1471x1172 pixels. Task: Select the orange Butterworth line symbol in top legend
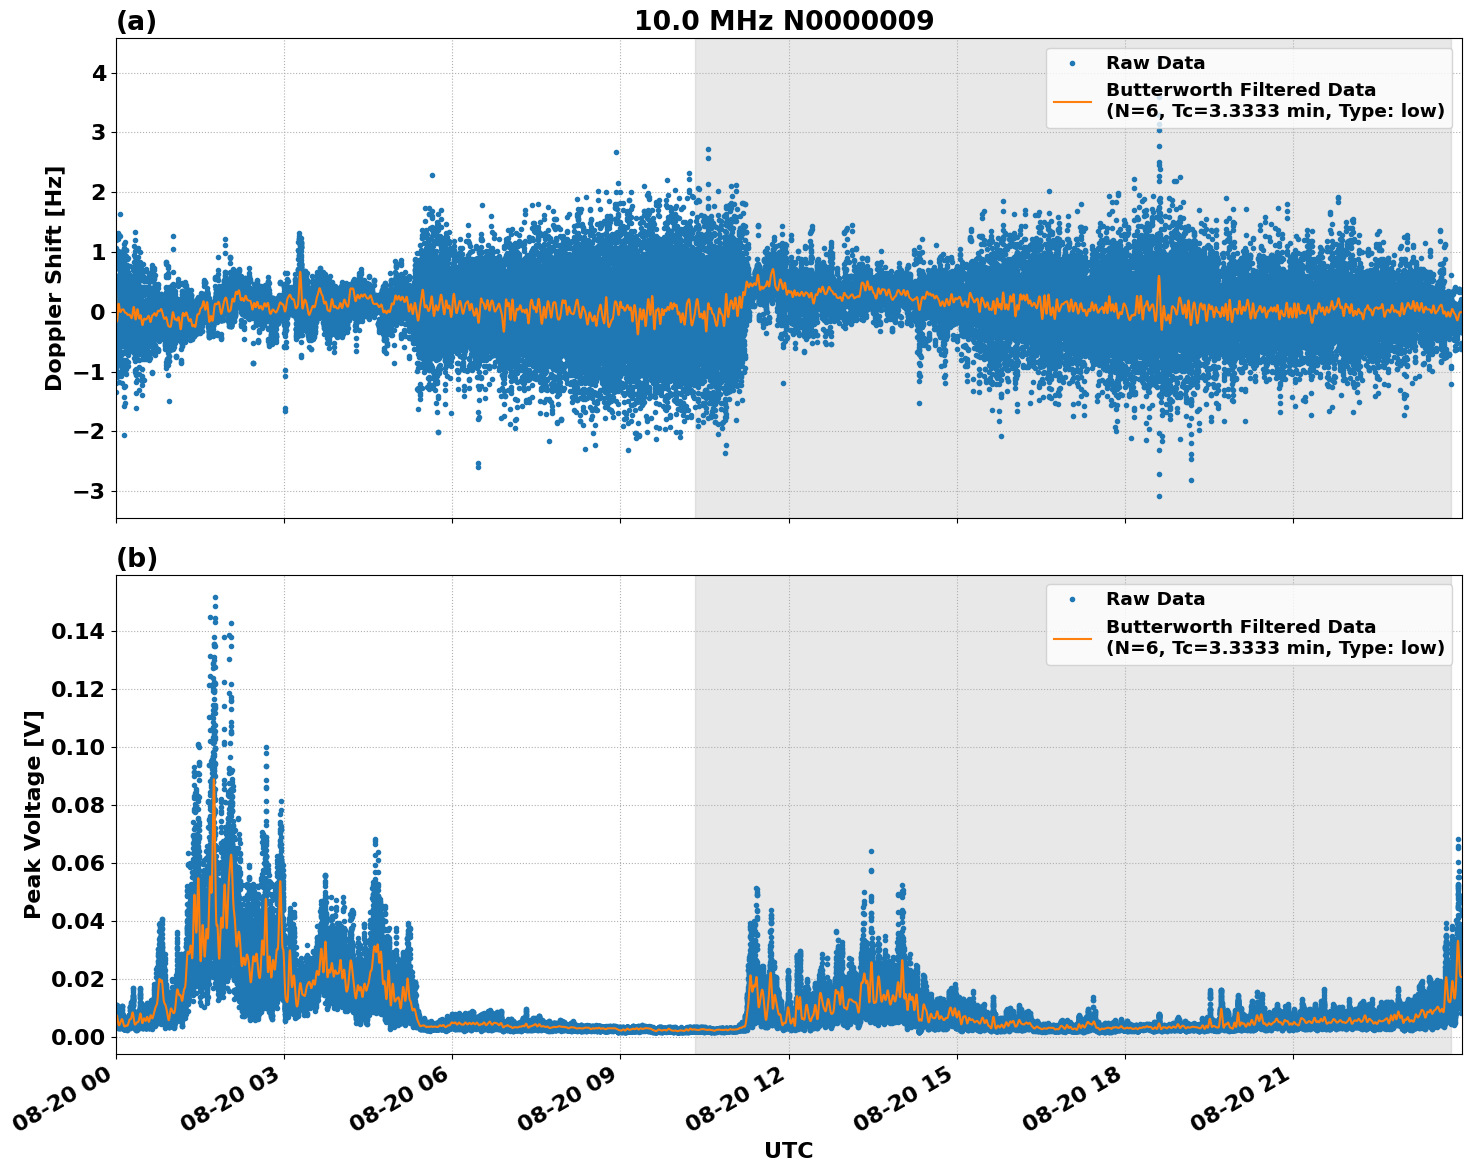click(1075, 104)
